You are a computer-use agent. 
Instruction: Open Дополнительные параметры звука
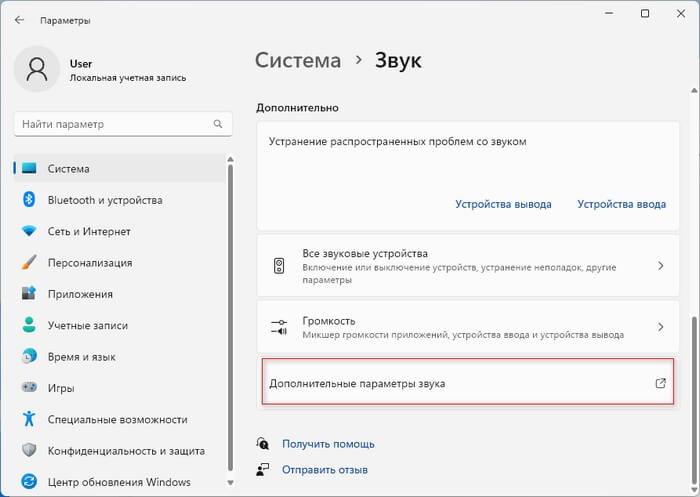467,382
